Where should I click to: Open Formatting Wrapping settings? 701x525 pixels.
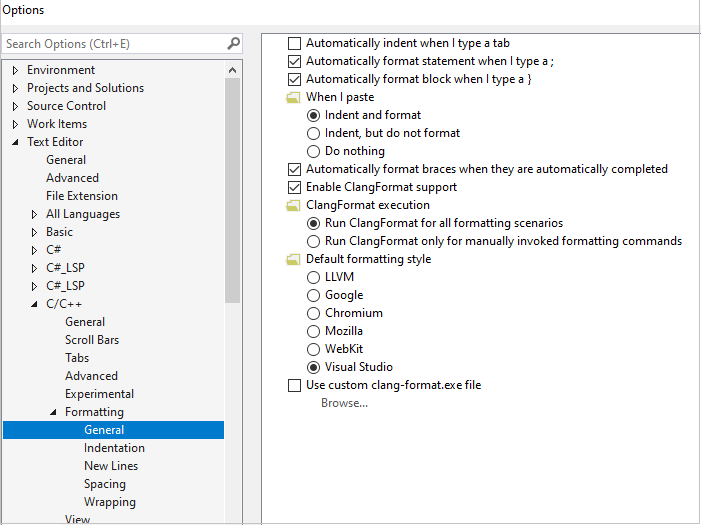click(110, 502)
